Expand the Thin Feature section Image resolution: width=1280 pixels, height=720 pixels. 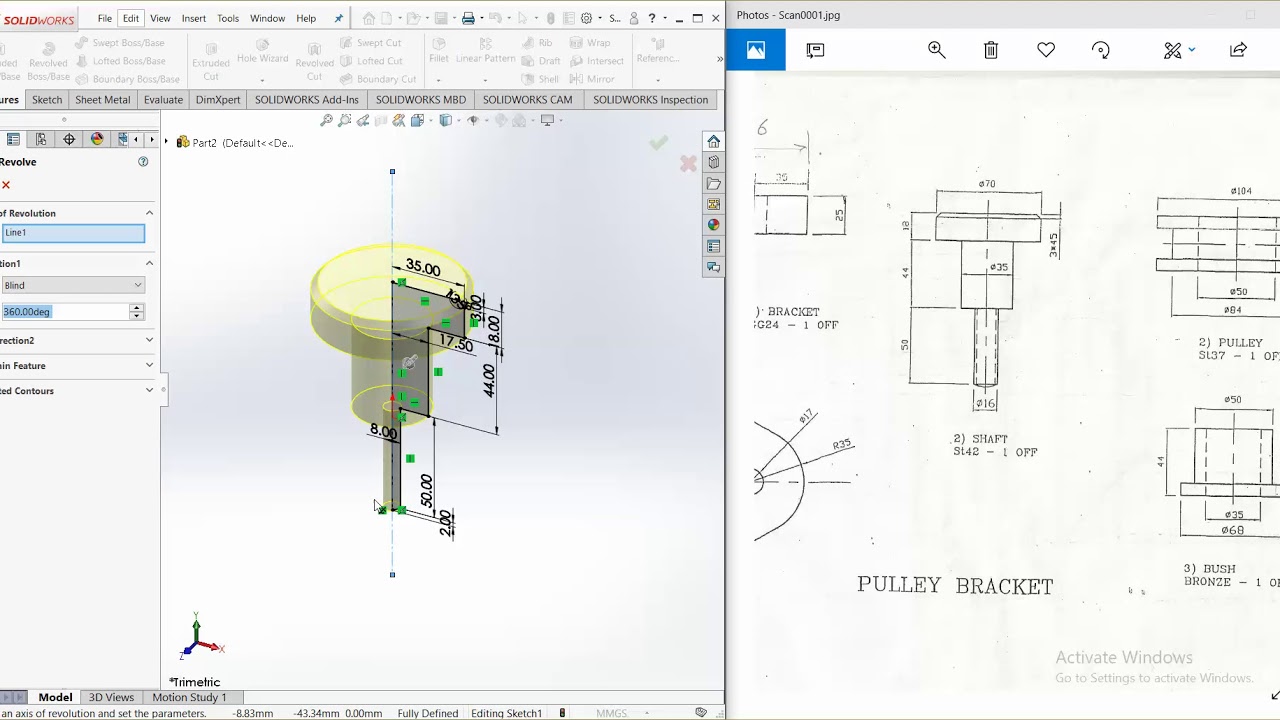click(149, 366)
